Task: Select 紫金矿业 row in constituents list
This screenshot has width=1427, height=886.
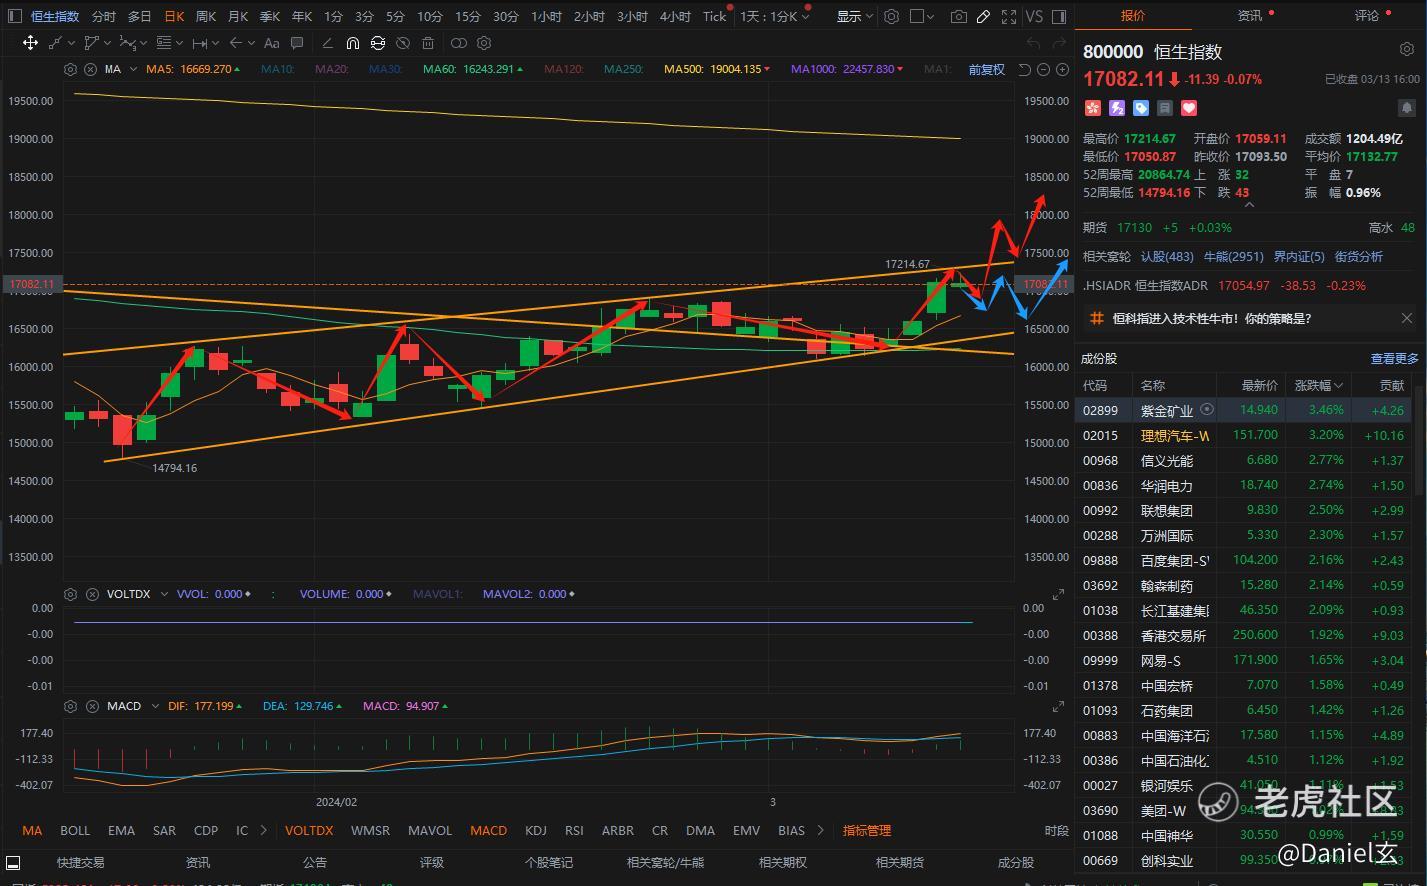Action: click(1243, 410)
